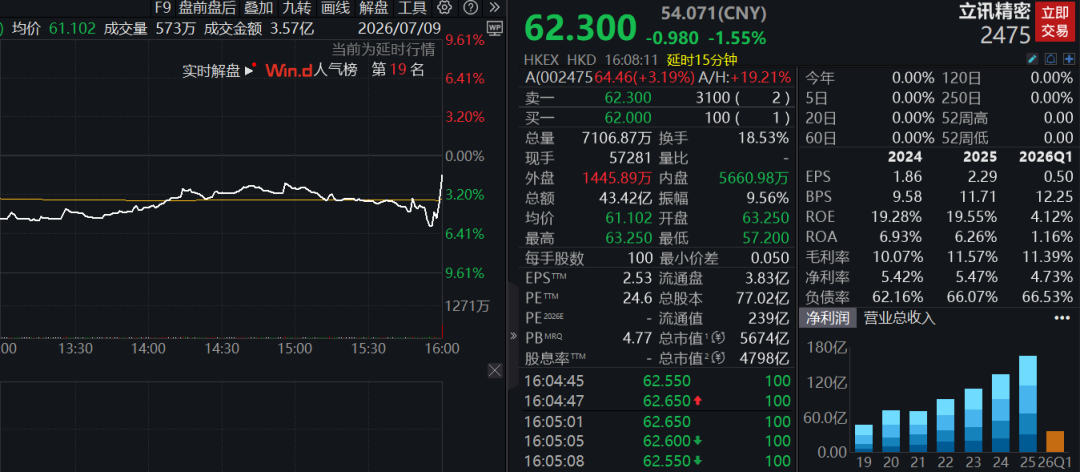Viewport: 1080px width, 472px height.
Task: Click the 14:30 time axis label
Action: pos(222,349)
